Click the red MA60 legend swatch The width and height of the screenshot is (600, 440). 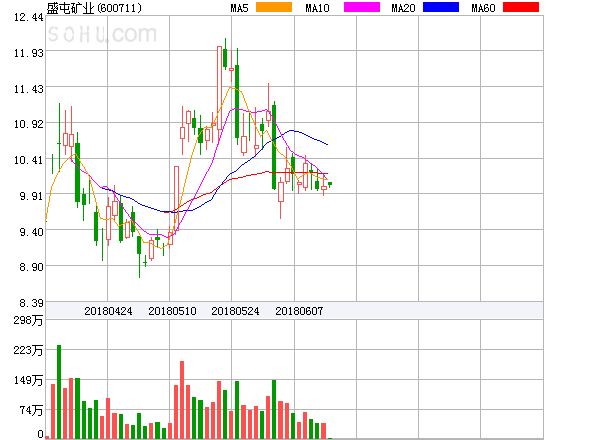pyautogui.click(x=521, y=7)
